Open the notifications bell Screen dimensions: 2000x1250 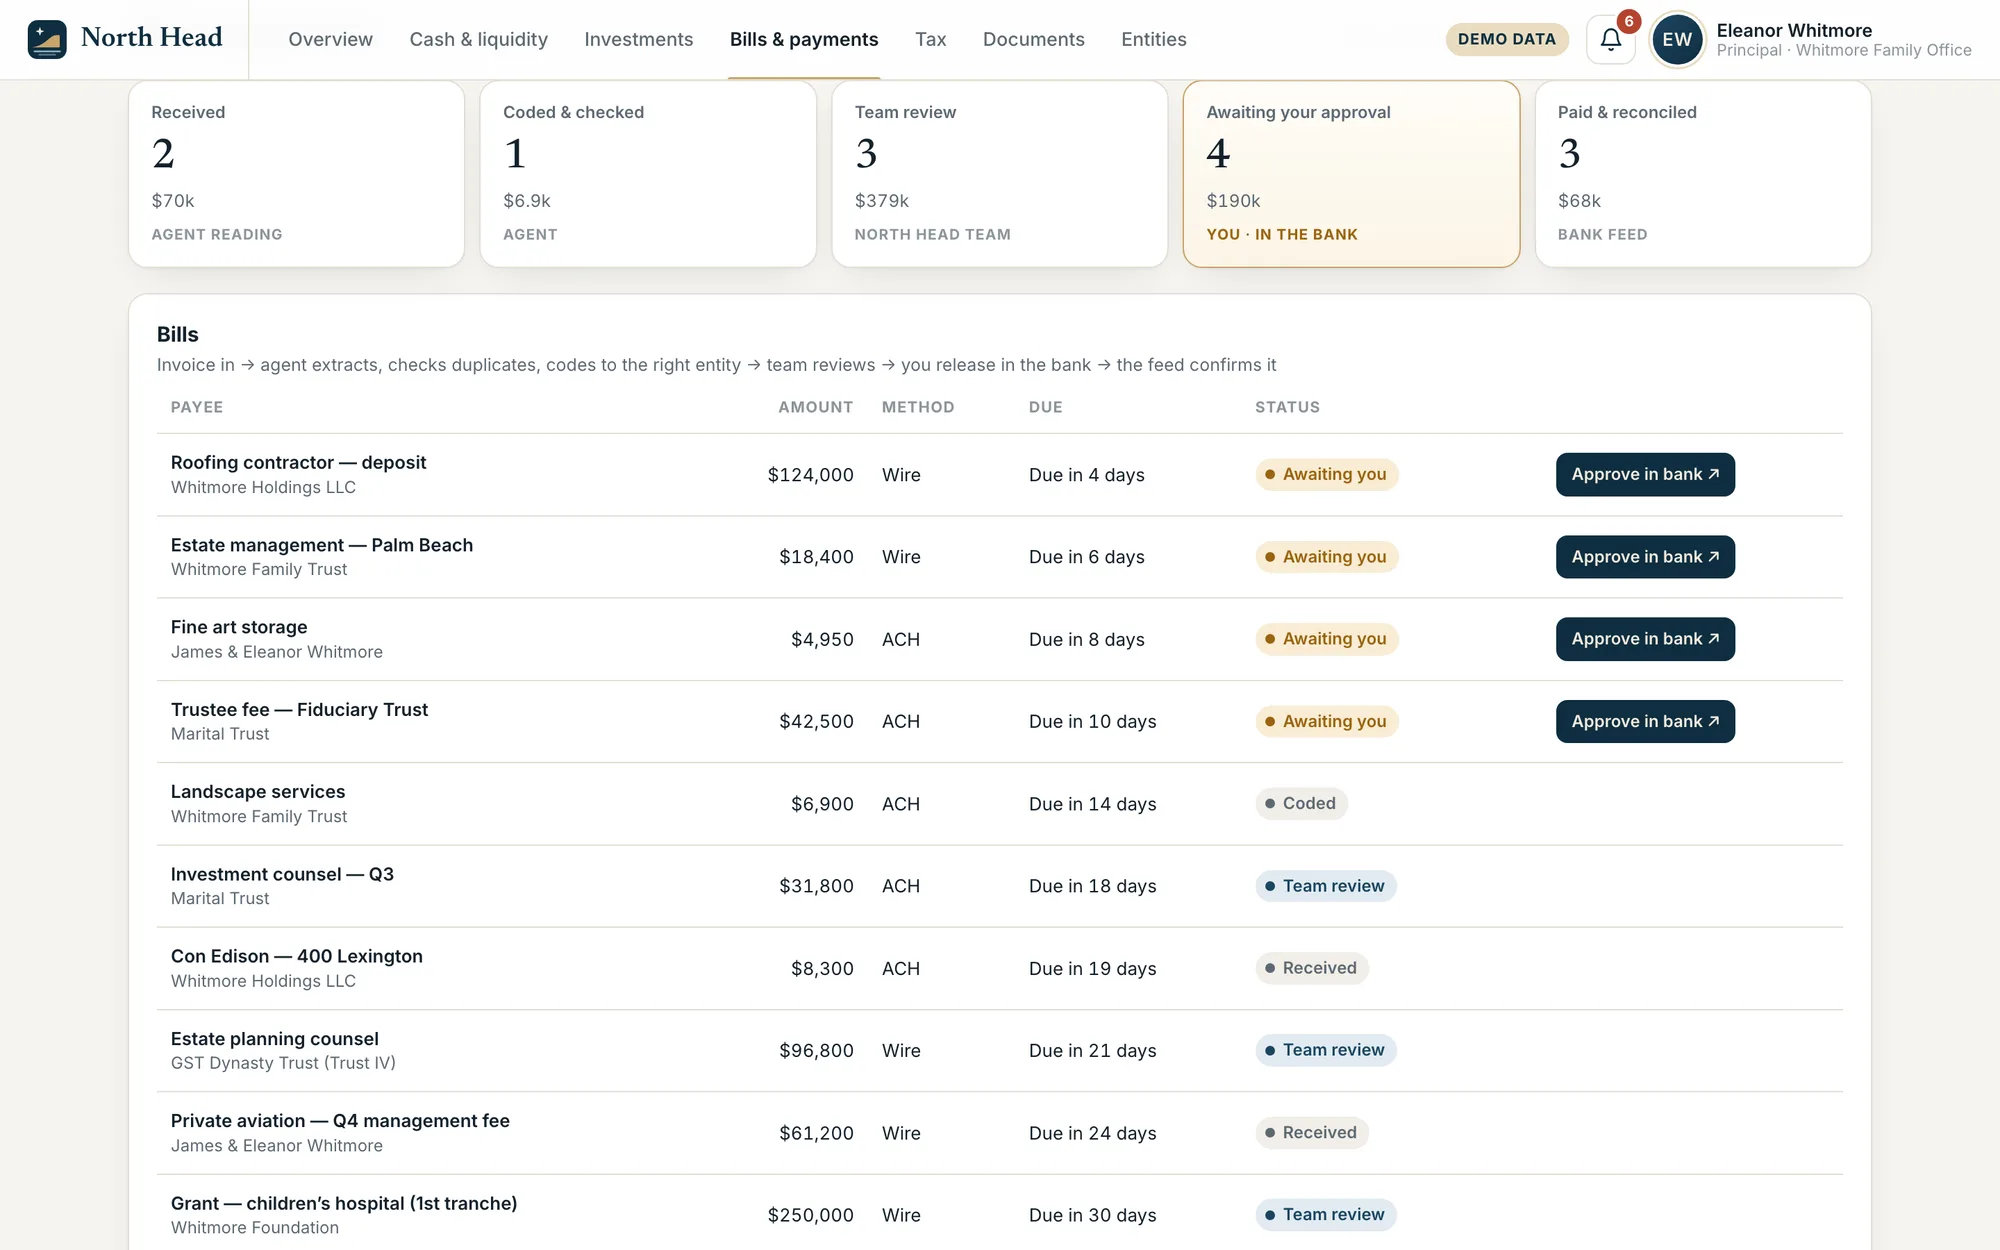1610,39
